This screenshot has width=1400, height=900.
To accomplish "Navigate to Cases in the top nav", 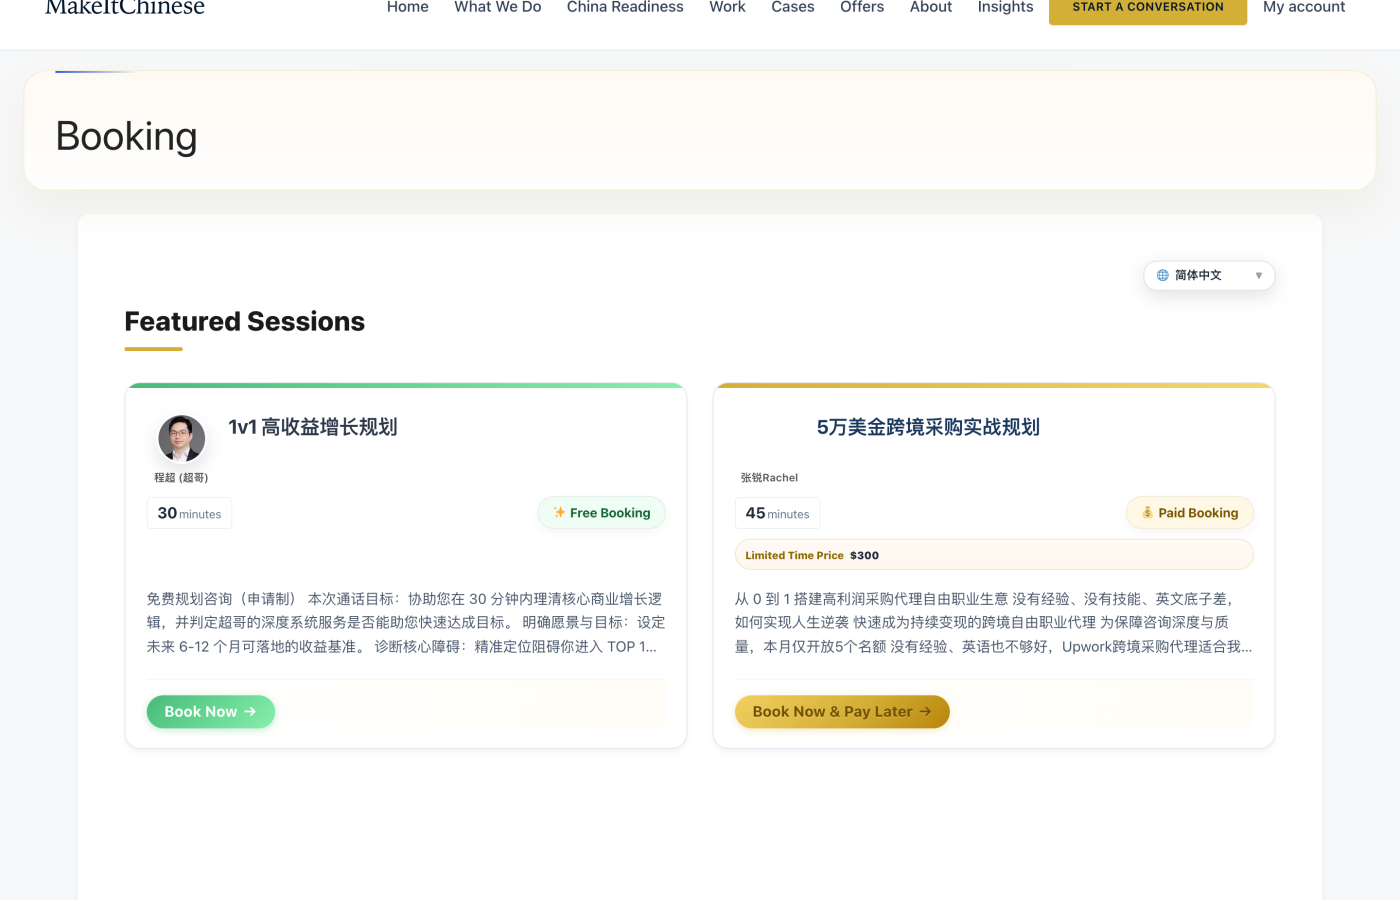I will pos(793,7).
